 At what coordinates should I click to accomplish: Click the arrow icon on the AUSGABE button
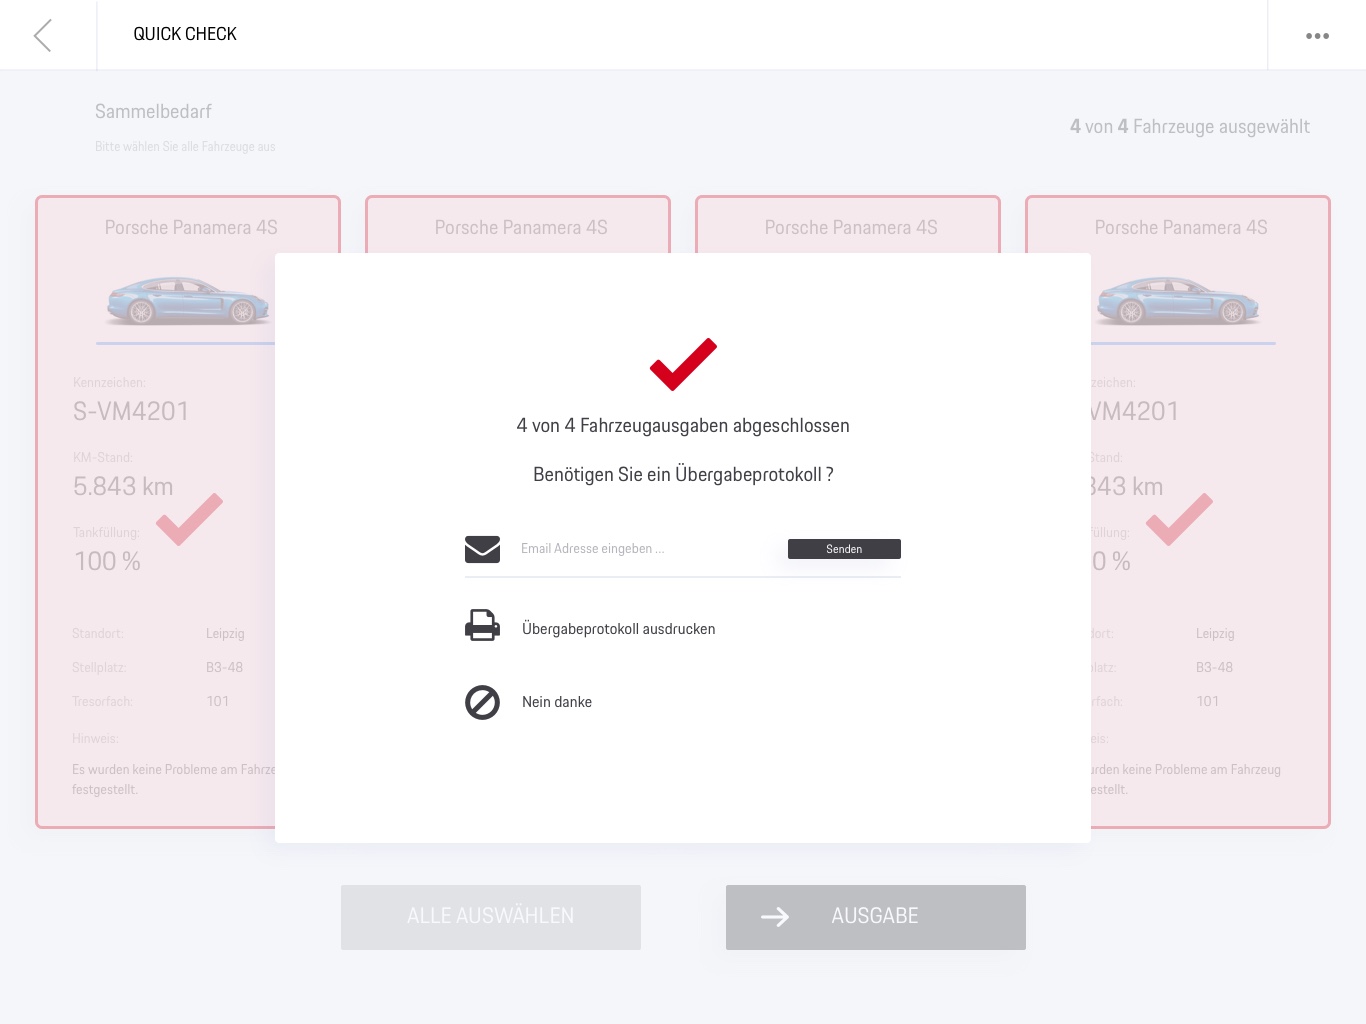775,917
